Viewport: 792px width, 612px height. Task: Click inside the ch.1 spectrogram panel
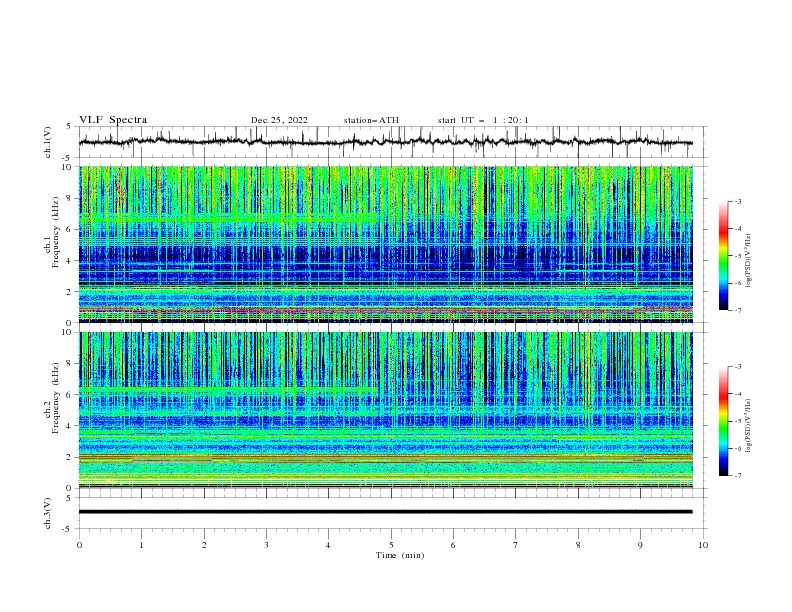385,244
